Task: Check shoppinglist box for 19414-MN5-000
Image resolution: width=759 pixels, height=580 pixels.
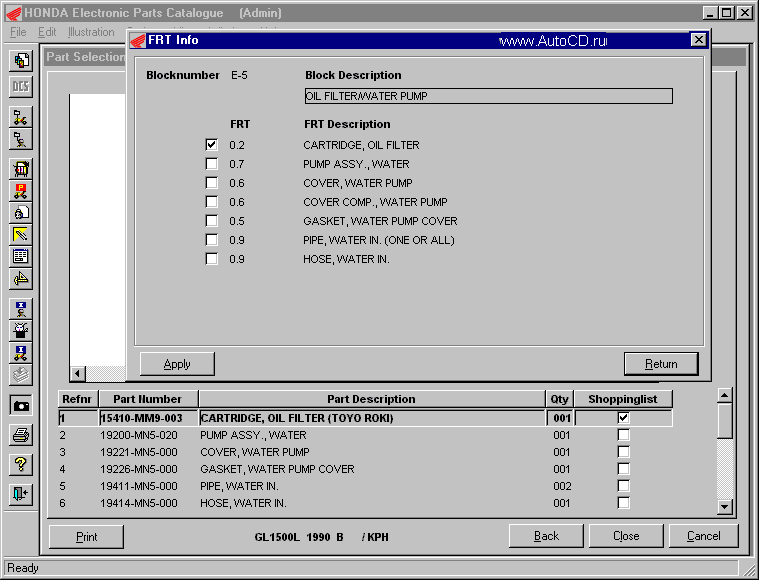Action: click(x=623, y=503)
